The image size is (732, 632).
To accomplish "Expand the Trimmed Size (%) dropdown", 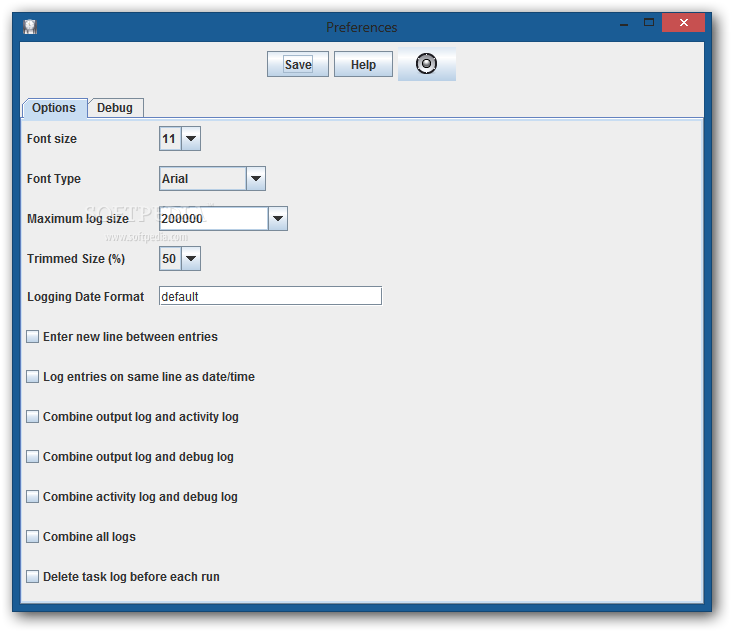I will point(191,259).
